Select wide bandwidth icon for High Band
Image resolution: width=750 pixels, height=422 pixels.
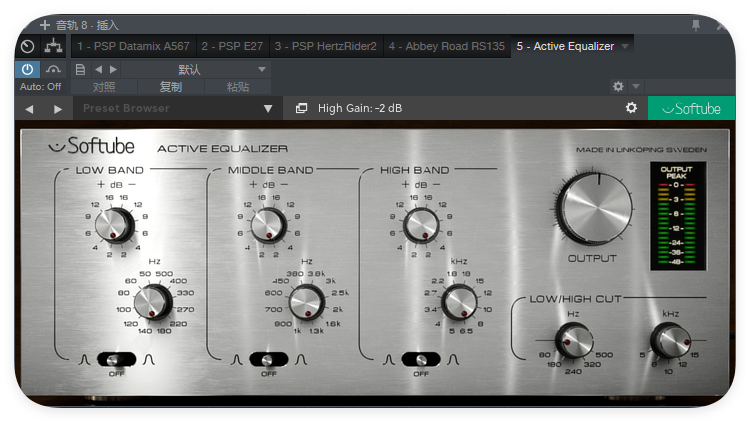tap(453, 360)
